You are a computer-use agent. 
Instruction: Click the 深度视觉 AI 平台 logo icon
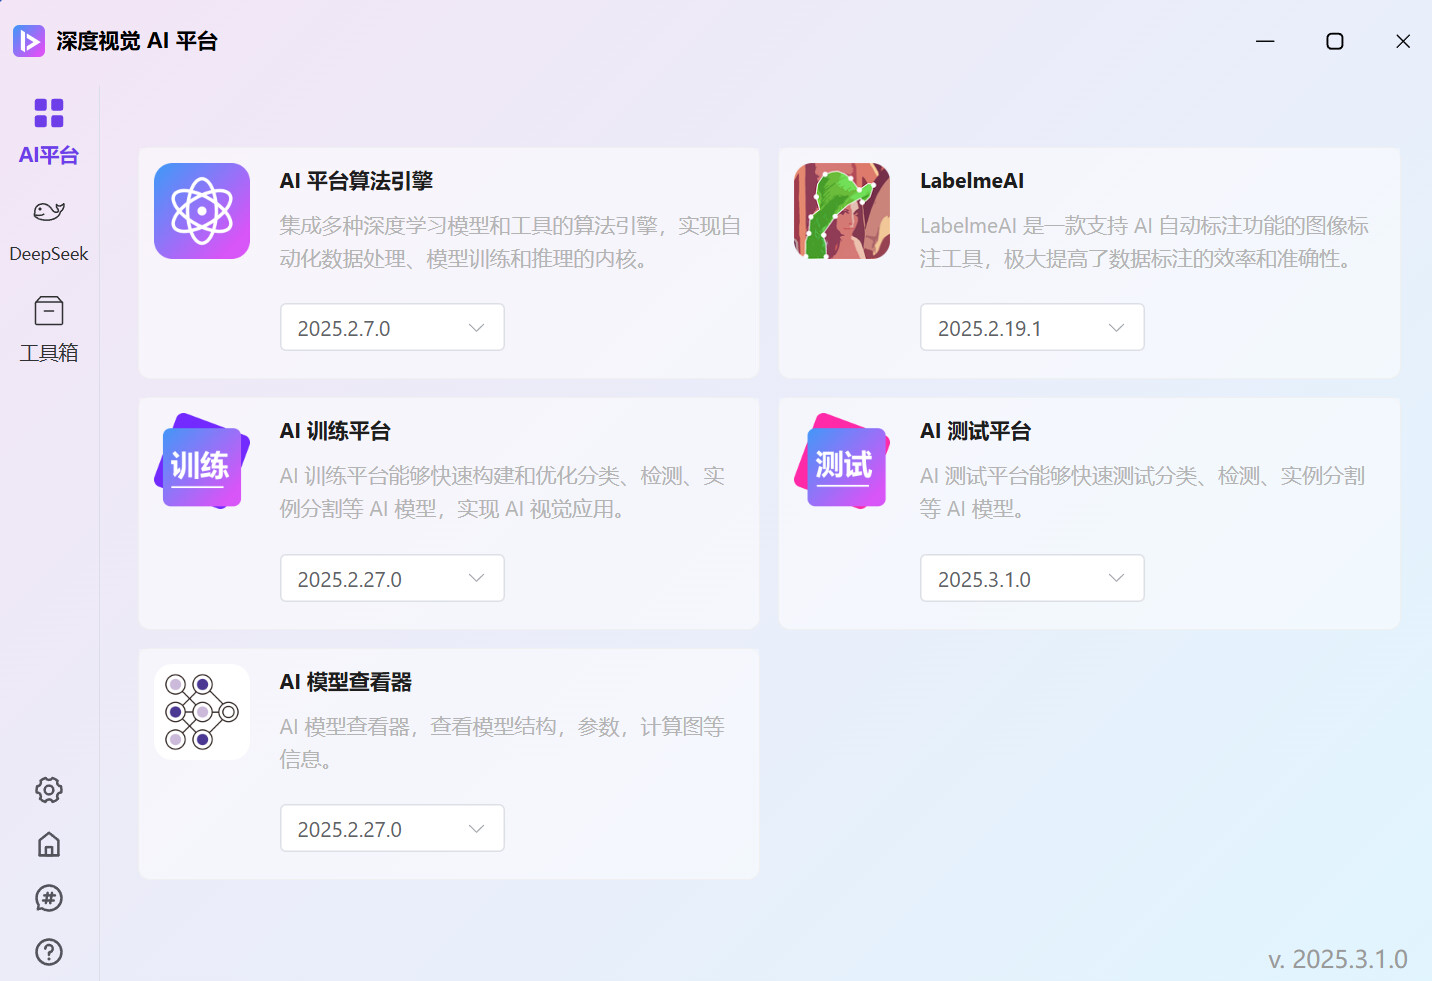(x=29, y=41)
